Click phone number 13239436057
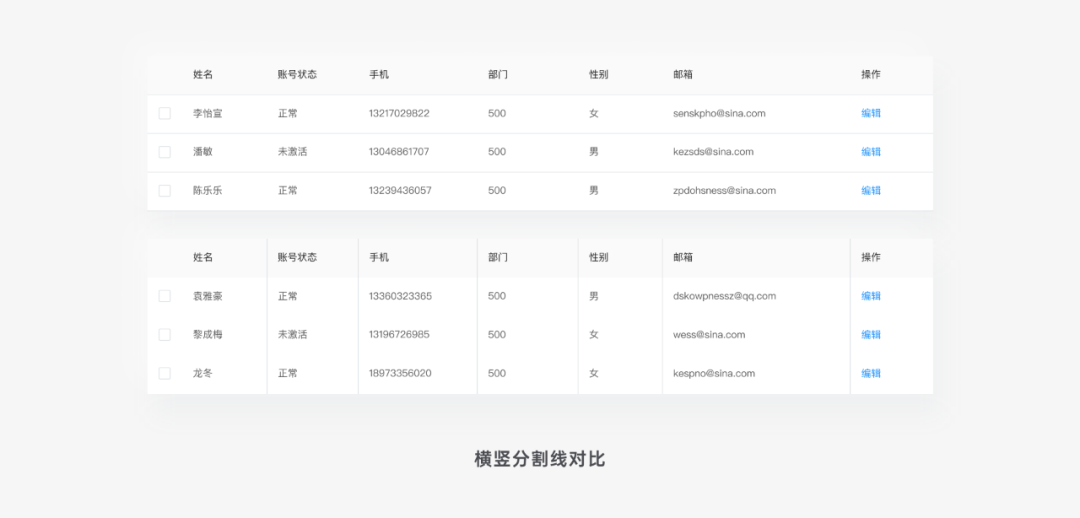Screen dimensions: 1080x518 pos(400,190)
